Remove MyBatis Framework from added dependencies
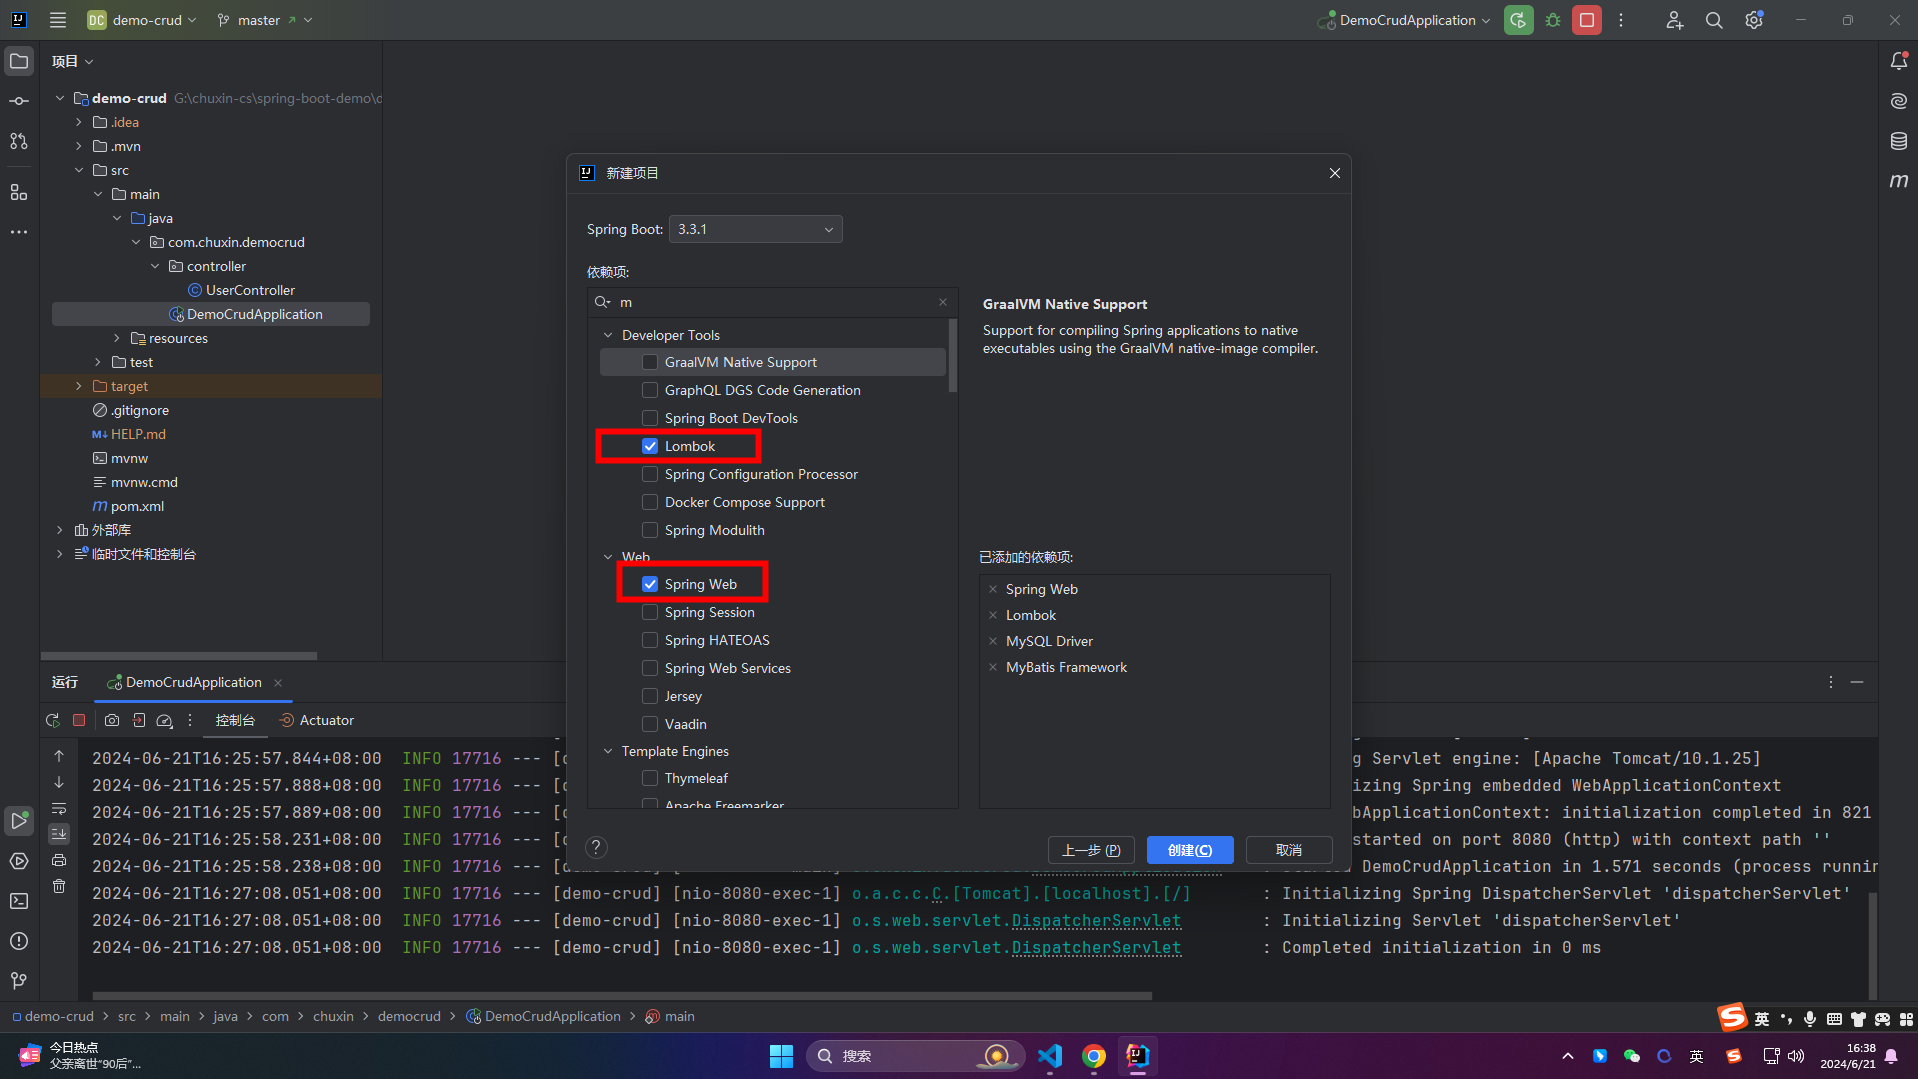Viewport: 1918px width, 1079px height. coord(993,667)
